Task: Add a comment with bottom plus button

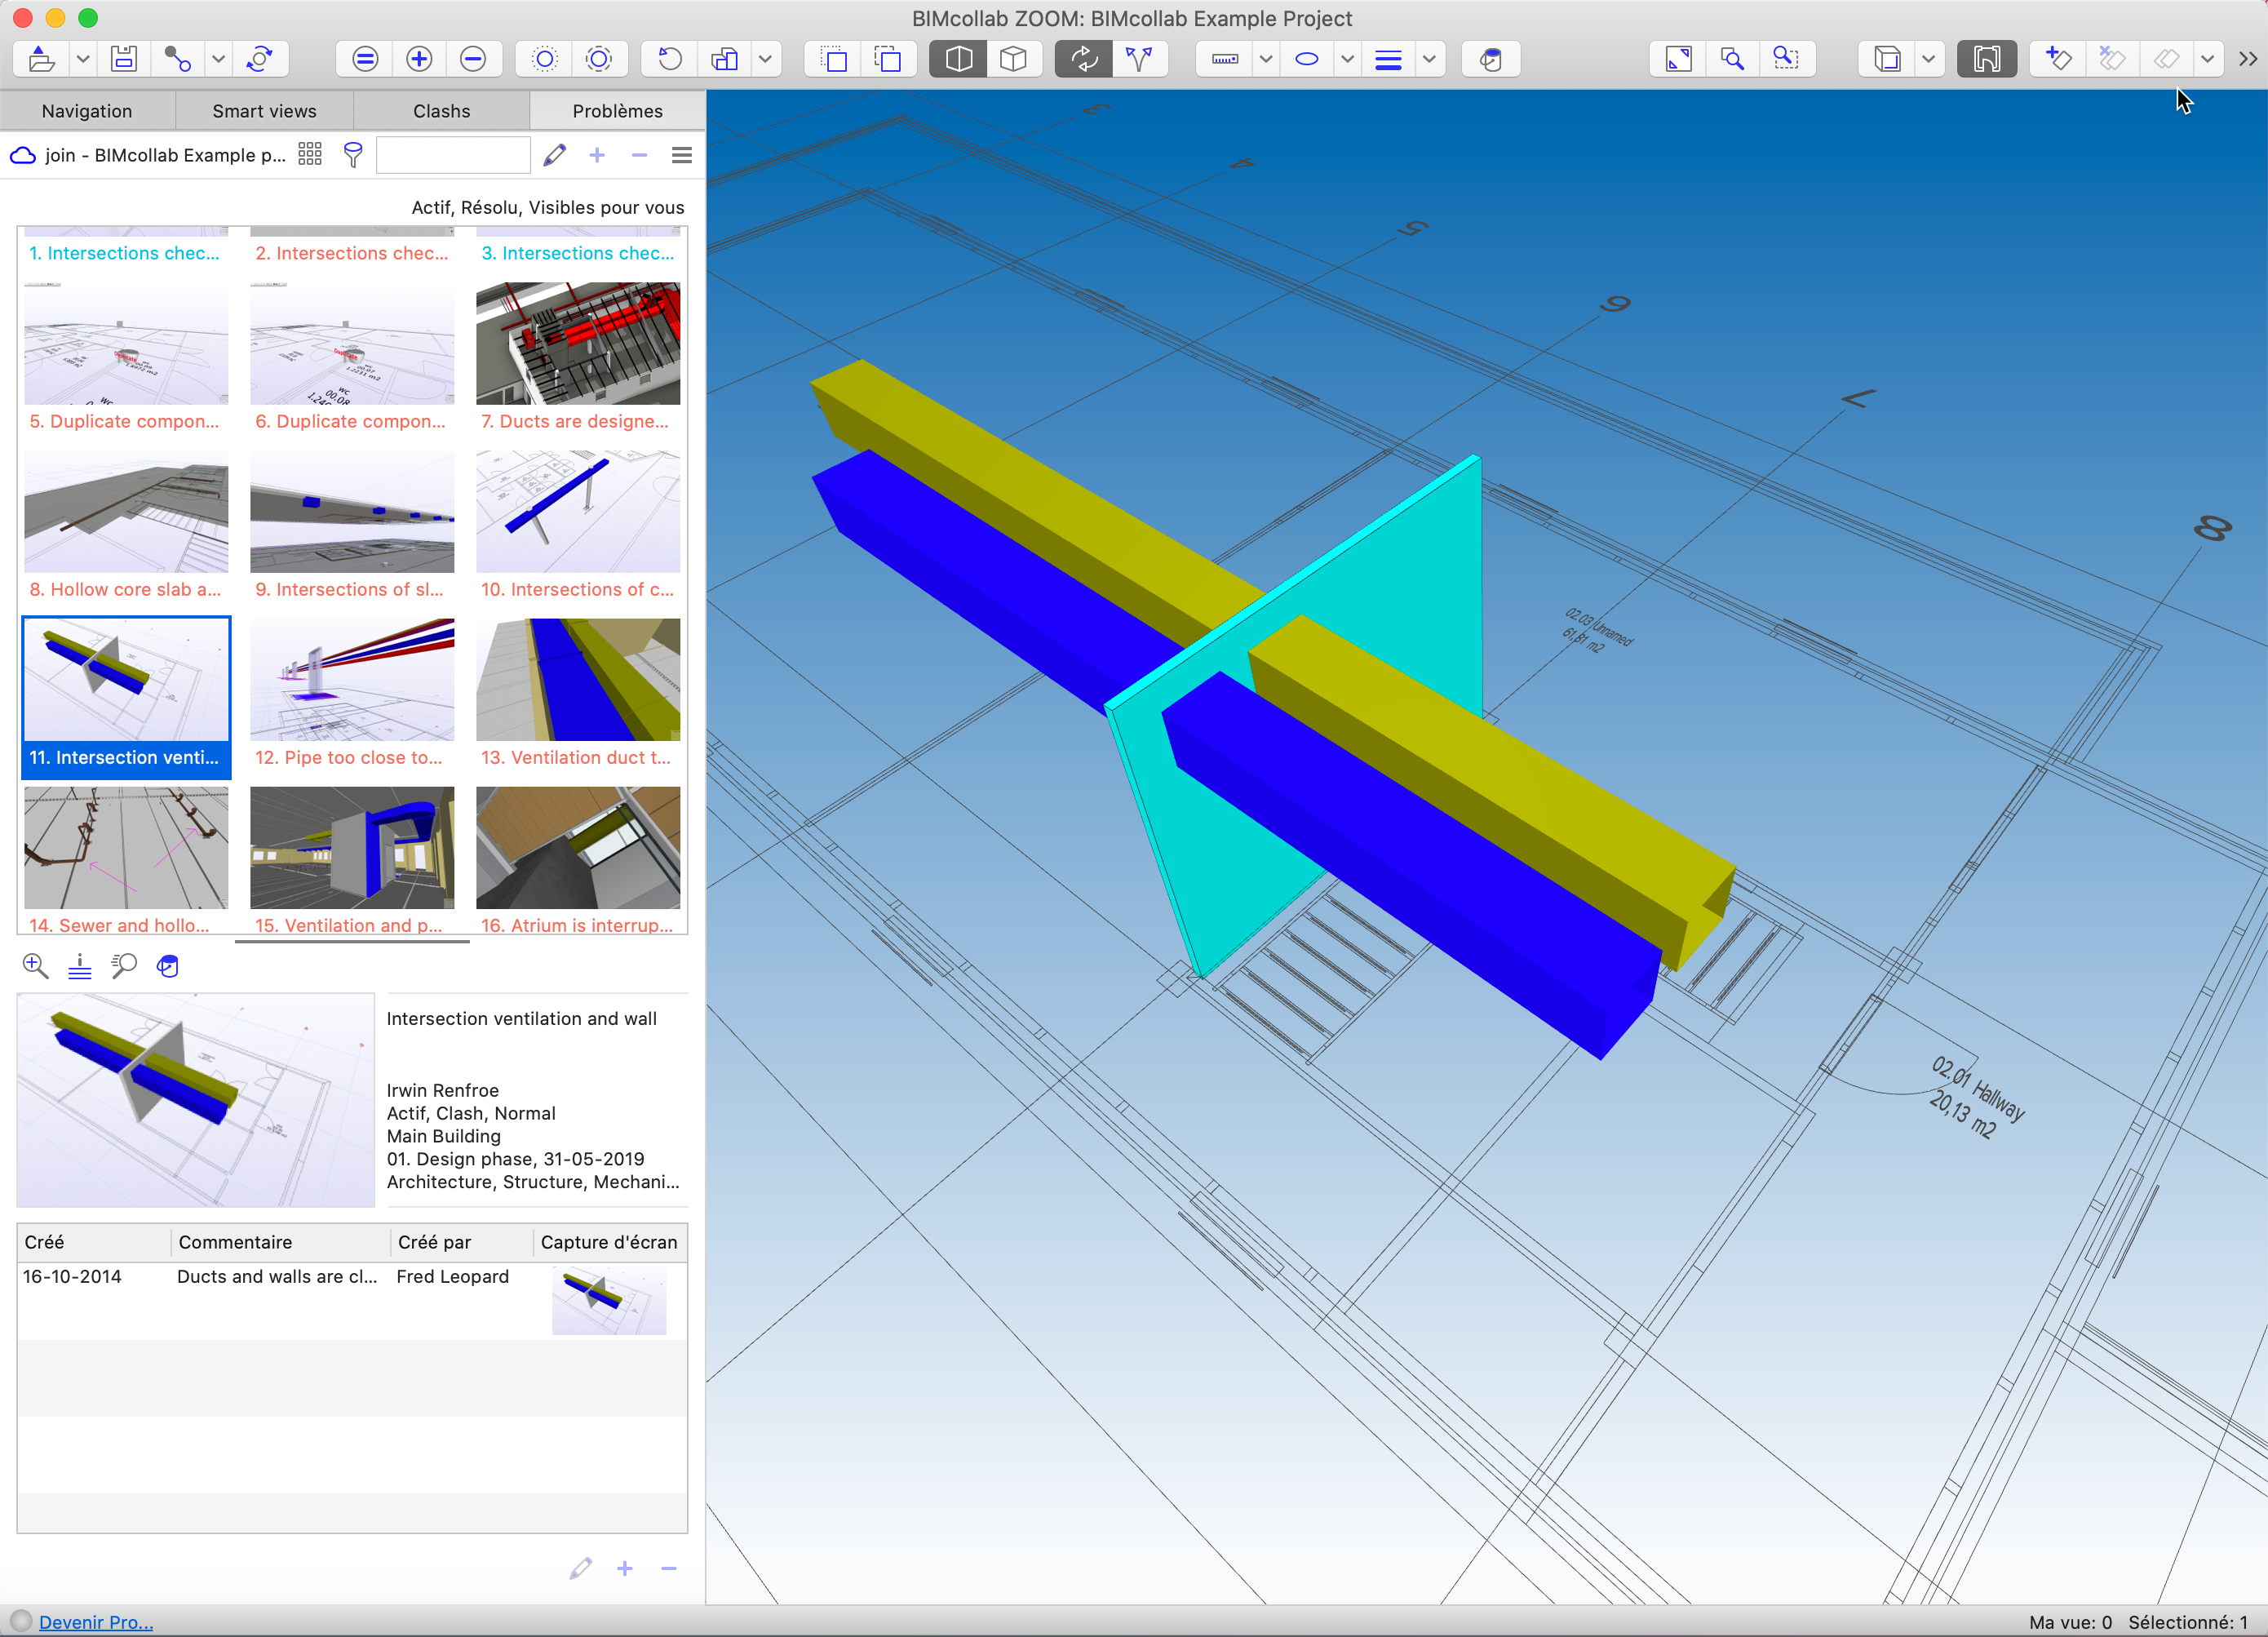Action: coord(625,1568)
